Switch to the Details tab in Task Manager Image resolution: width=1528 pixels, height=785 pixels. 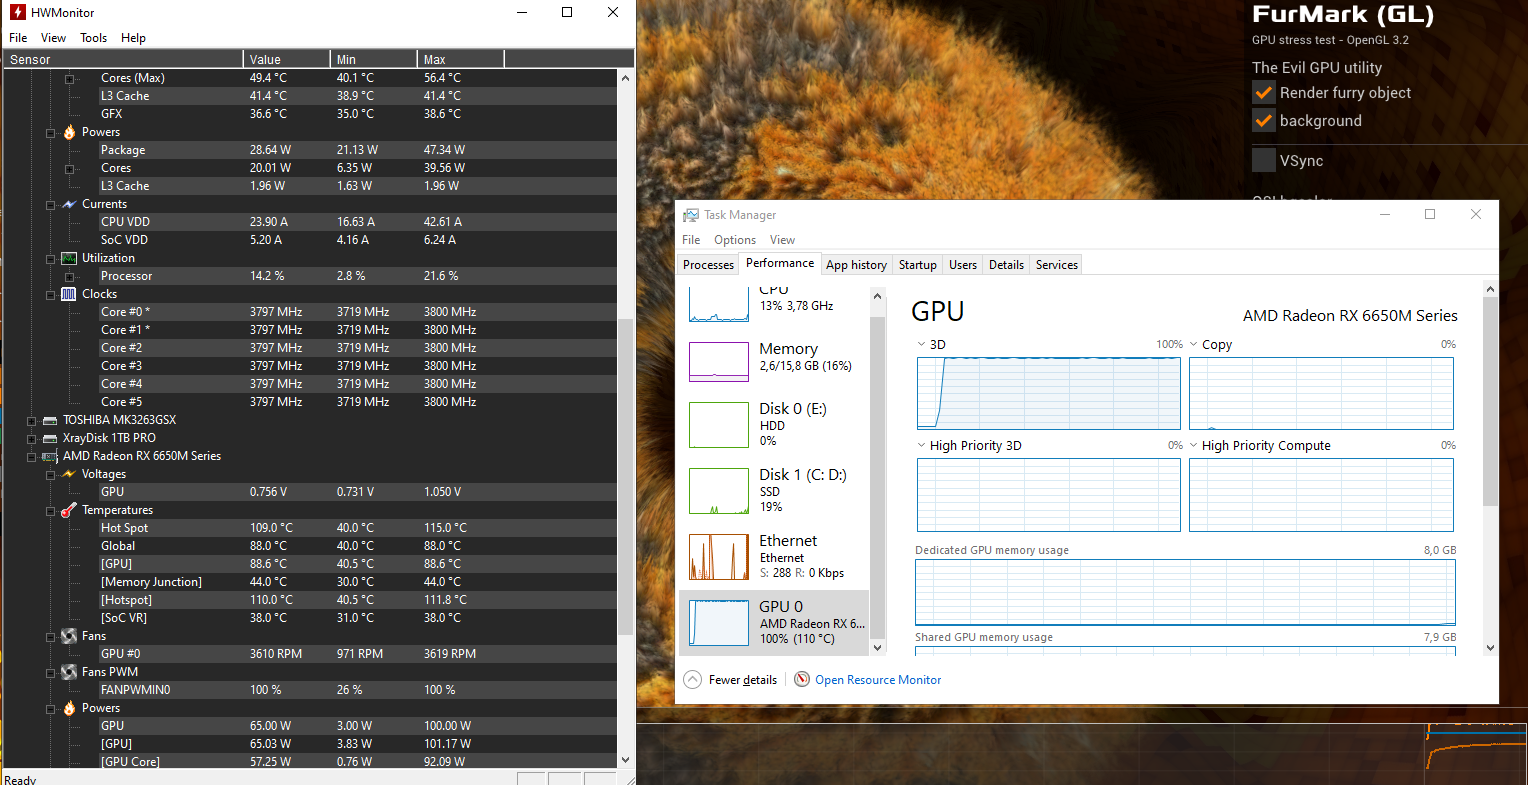[1006, 265]
